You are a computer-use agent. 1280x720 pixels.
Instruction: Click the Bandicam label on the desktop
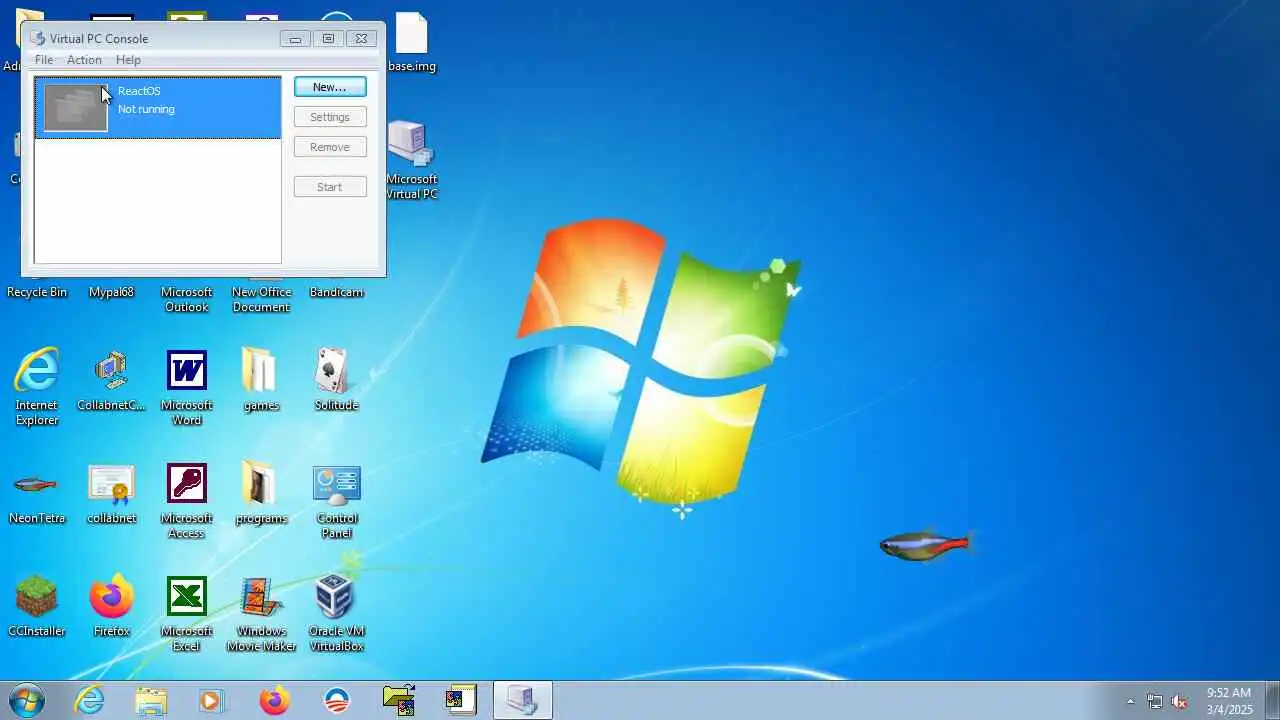336,293
